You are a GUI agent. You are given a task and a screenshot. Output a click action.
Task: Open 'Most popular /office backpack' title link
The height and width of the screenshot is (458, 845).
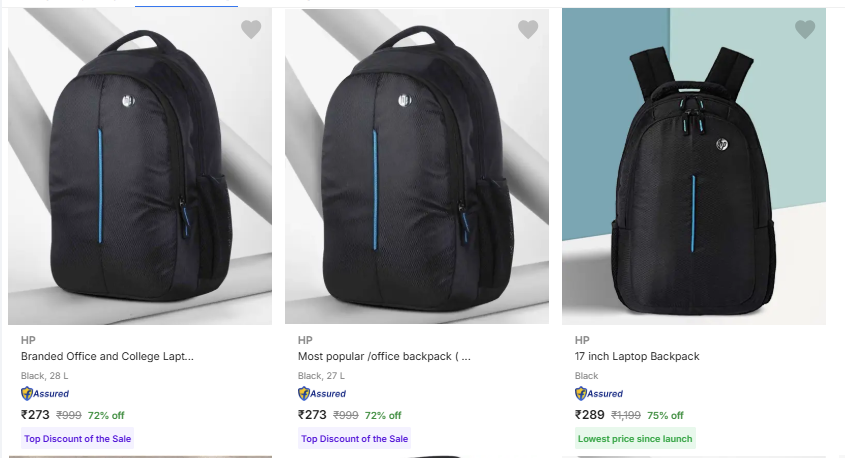[384, 356]
